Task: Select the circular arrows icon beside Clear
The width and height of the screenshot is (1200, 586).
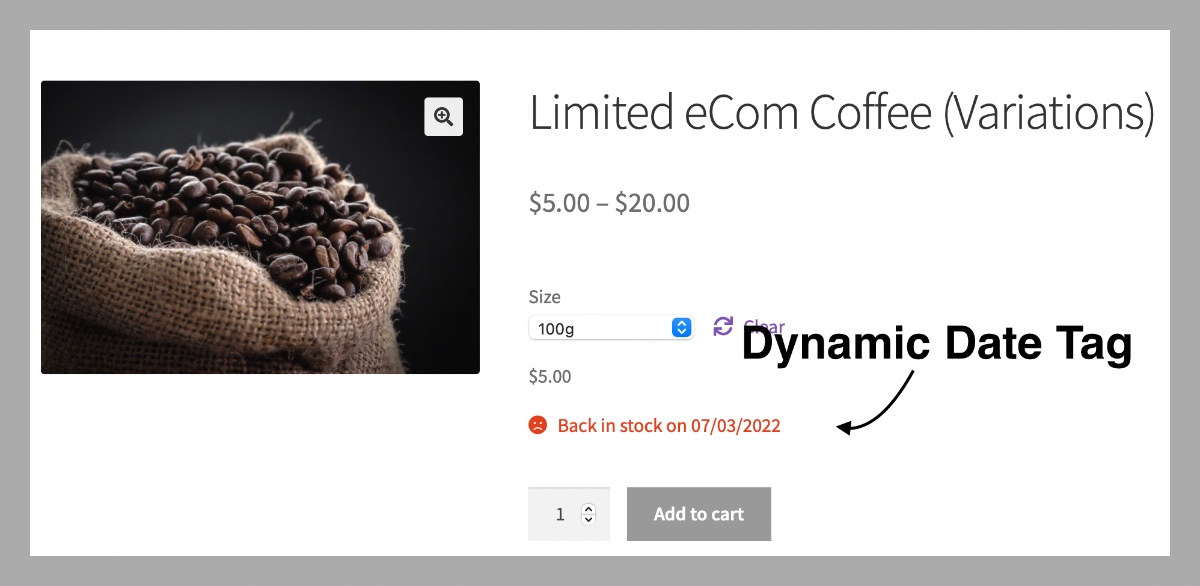Action: pyautogui.click(x=723, y=326)
